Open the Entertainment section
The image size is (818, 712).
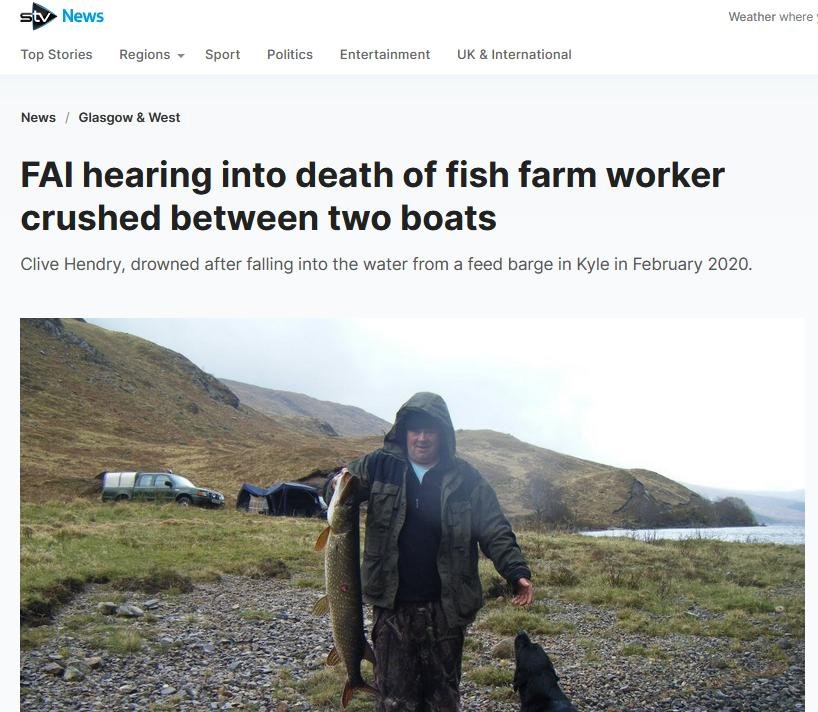[x=384, y=54]
